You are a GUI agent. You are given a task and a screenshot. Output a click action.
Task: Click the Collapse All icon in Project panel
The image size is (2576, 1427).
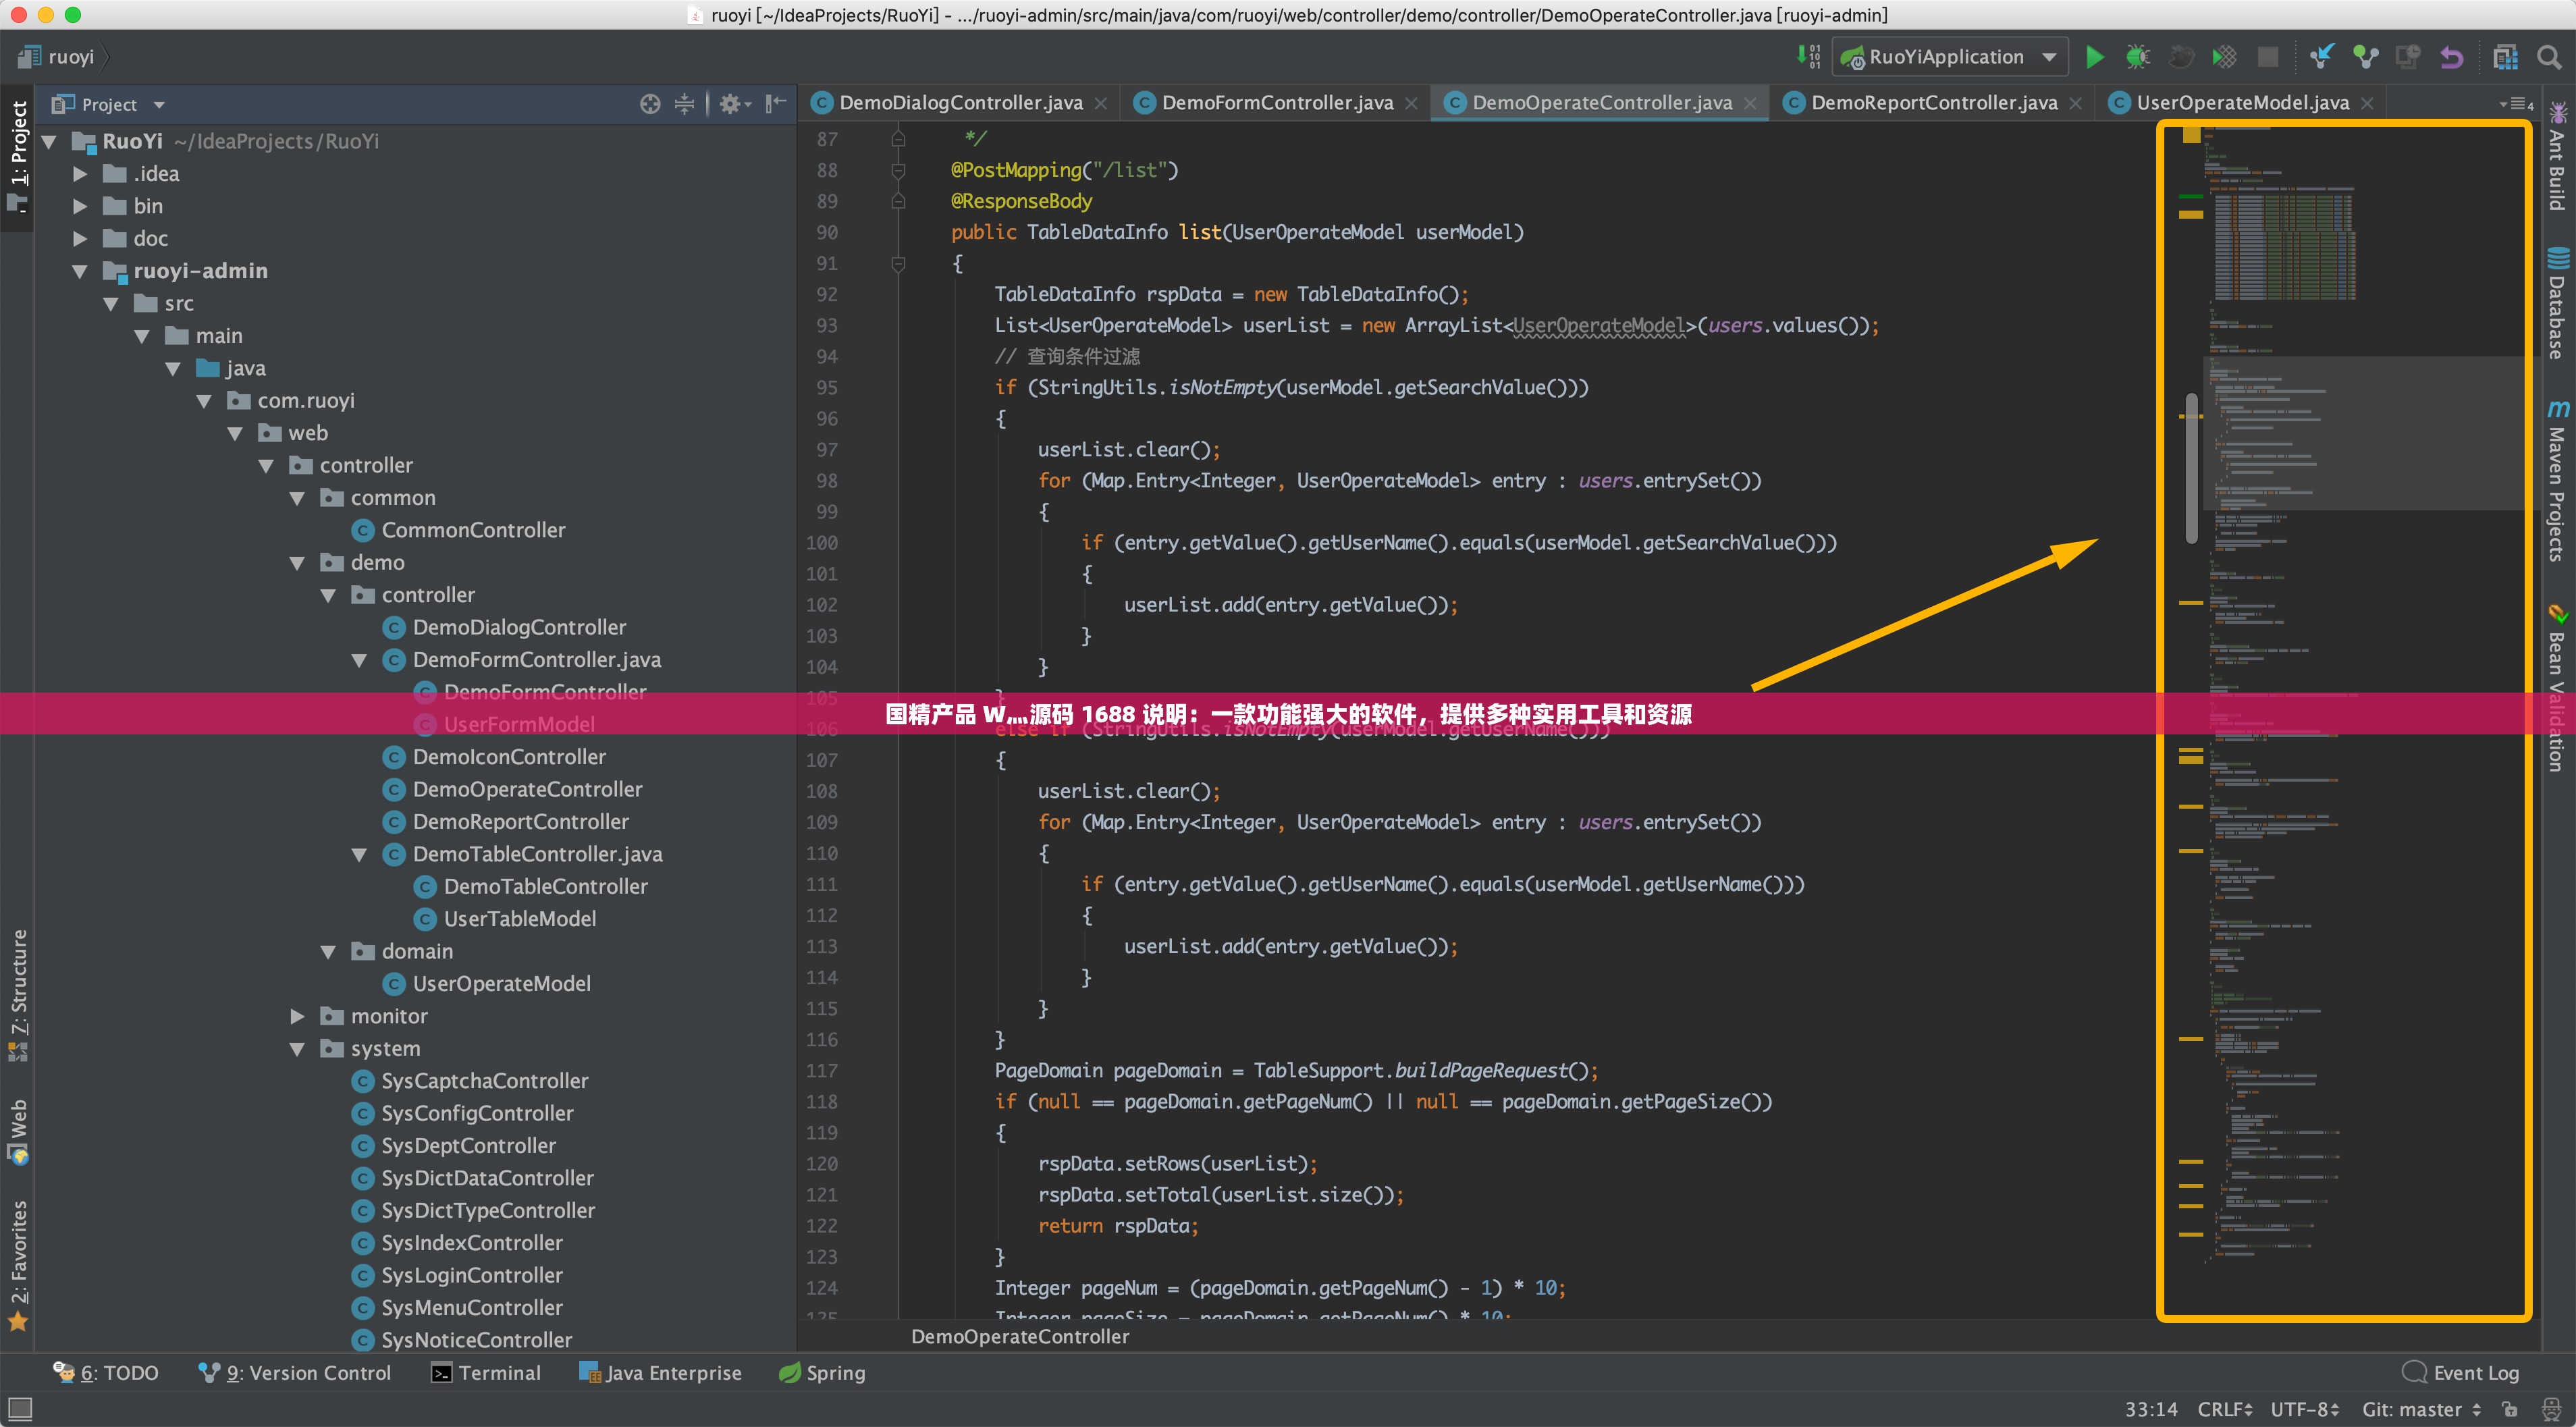684,104
